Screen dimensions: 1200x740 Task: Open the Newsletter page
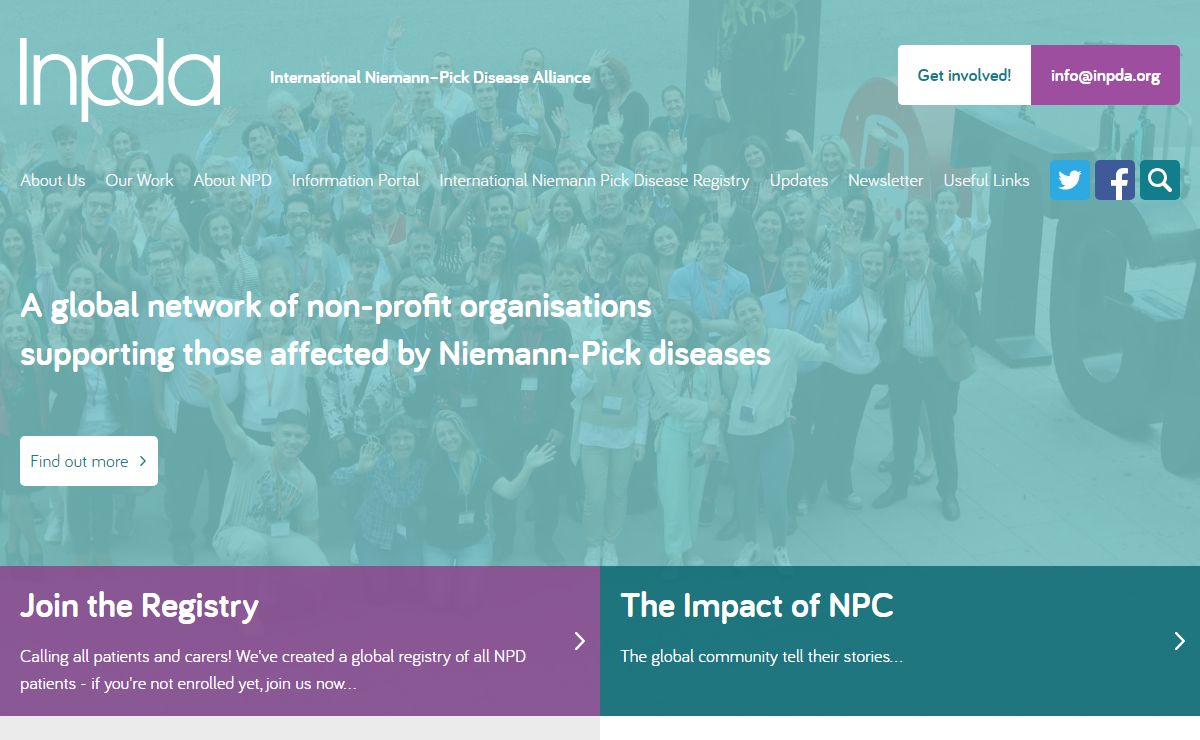click(x=885, y=180)
